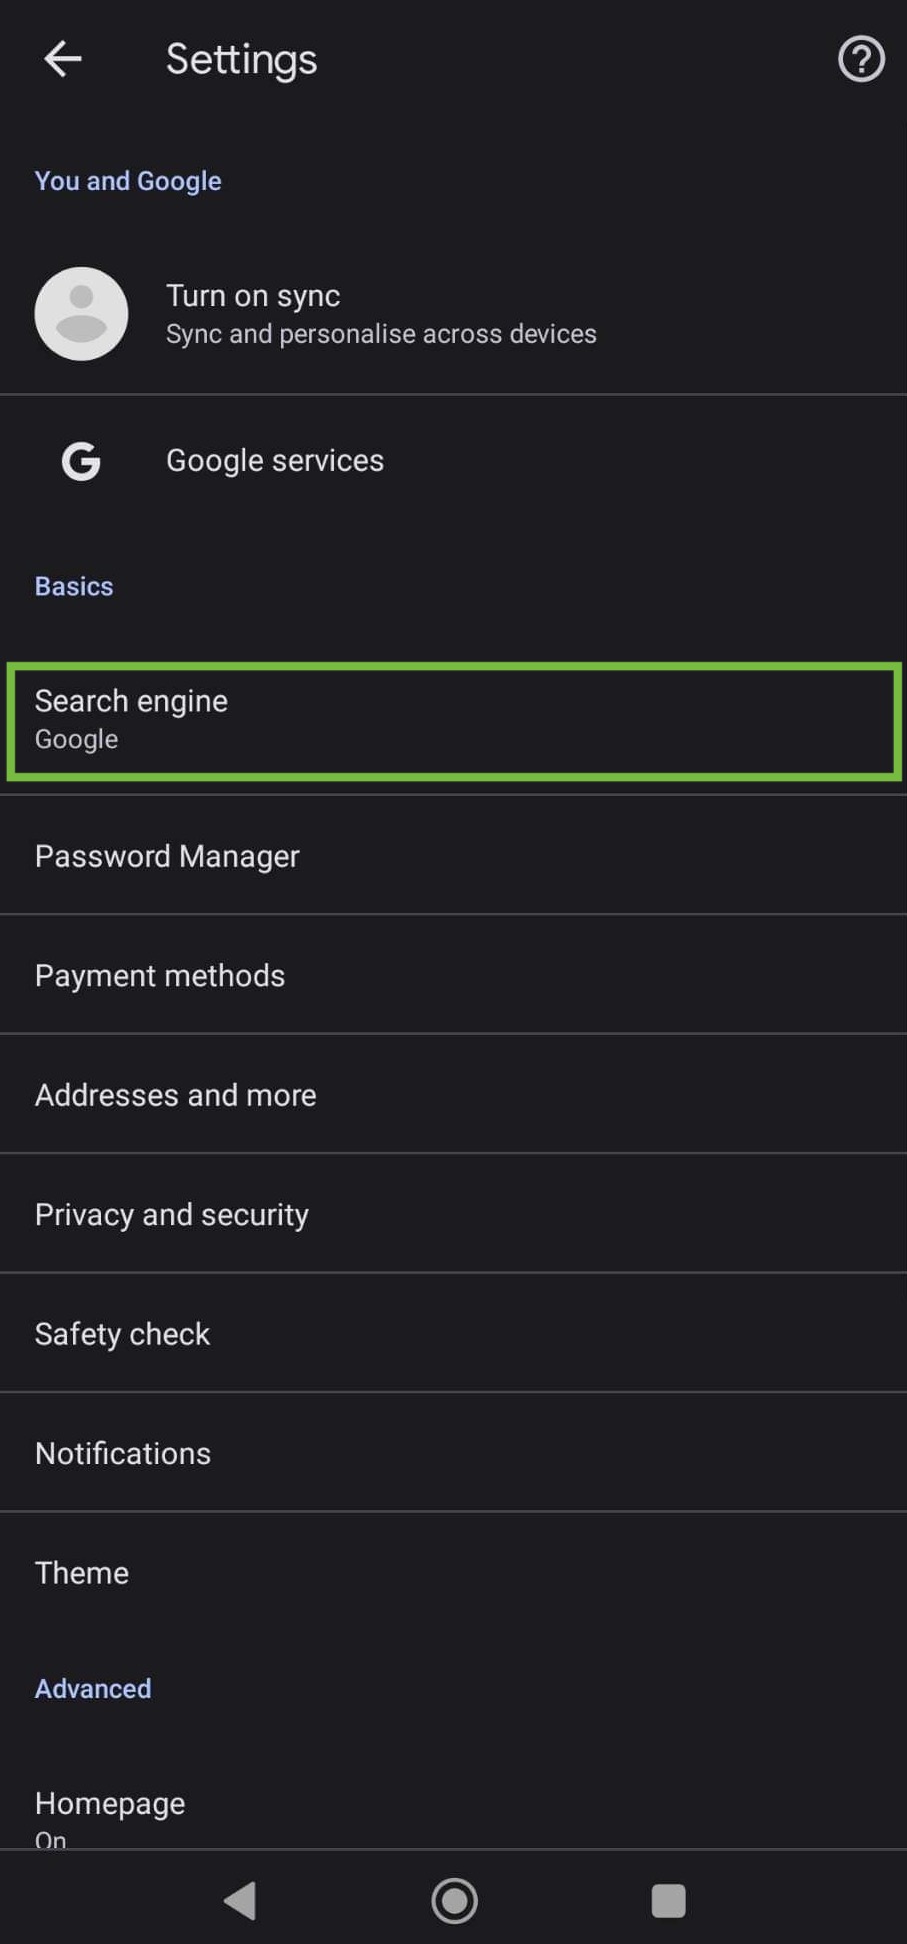The height and width of the screenshot is (1944, 907).
Task: Open the help question mark icon
Action: pos(860,59)
